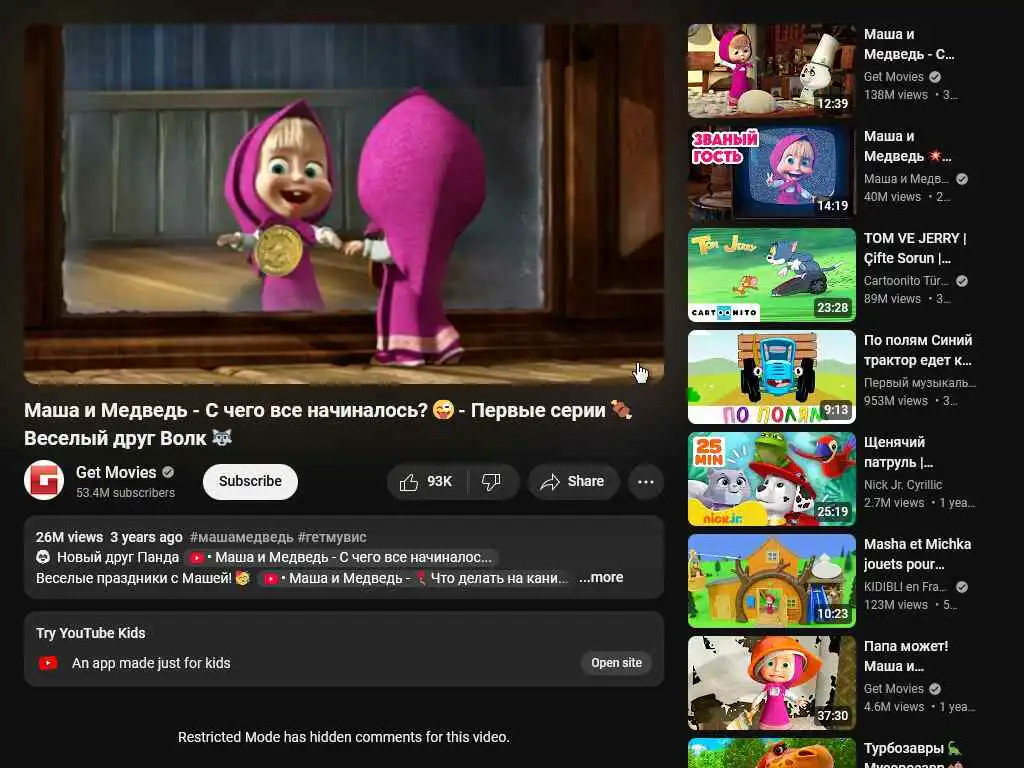Image resolution: width=1024 pixels, height=768 pixels.
Task: Open the По полям Синий трактор thumbnail
Action: click(771, 377)
